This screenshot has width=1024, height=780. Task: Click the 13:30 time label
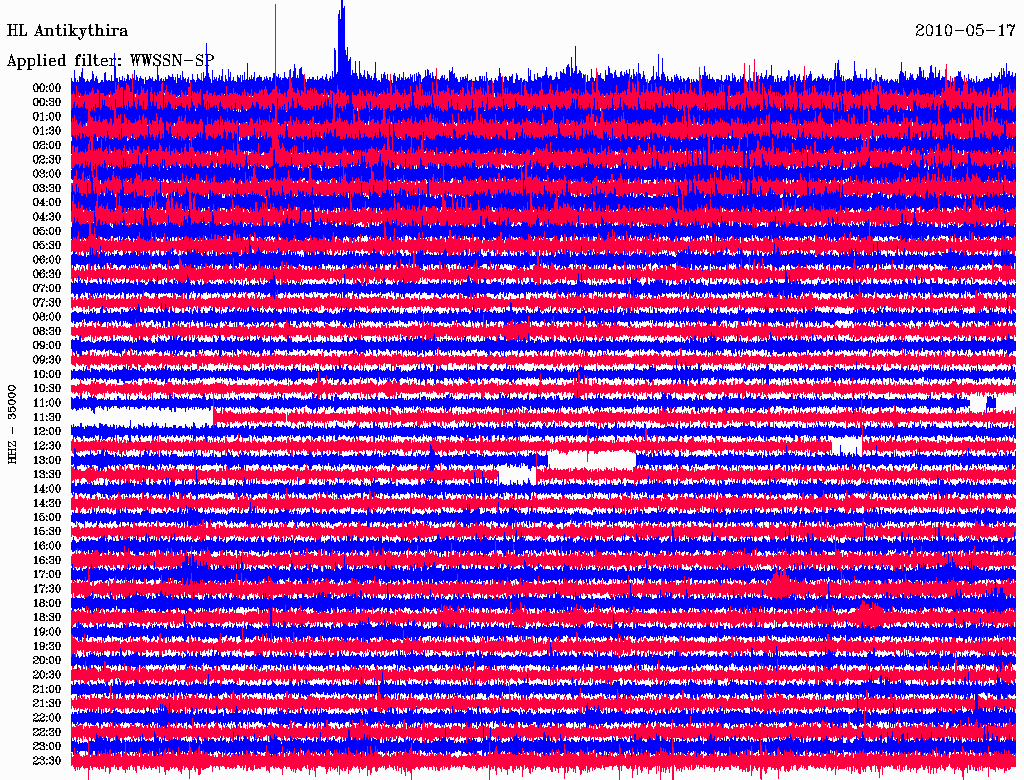[47, 474]
